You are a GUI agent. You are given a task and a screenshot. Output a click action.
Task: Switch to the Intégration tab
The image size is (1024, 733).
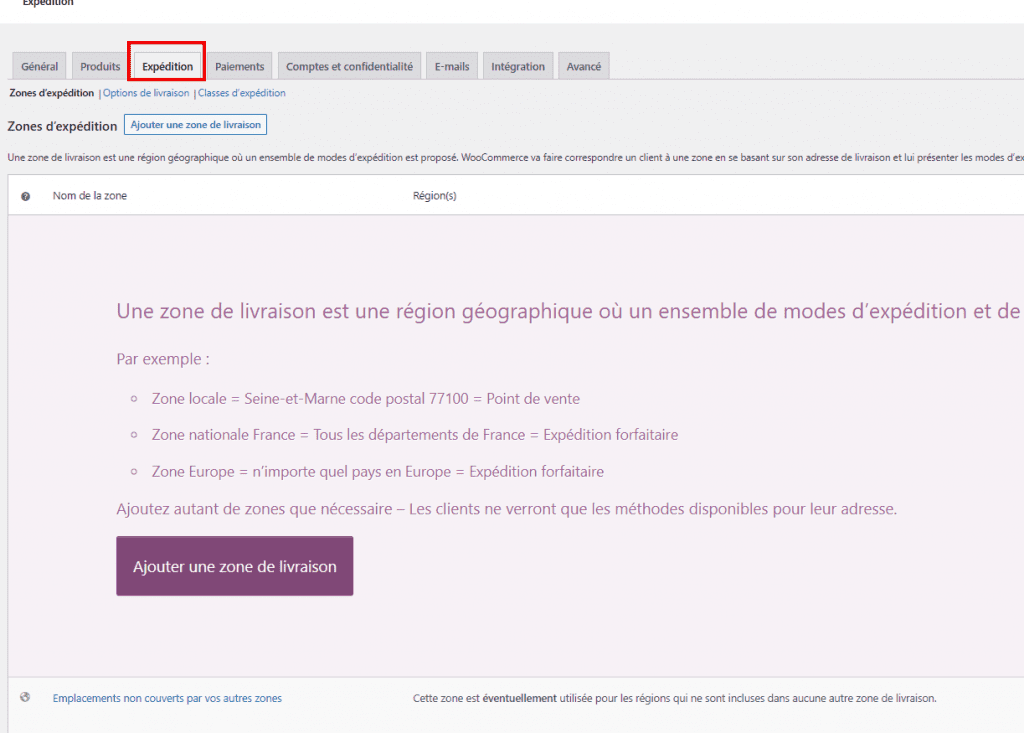[518, 66]
